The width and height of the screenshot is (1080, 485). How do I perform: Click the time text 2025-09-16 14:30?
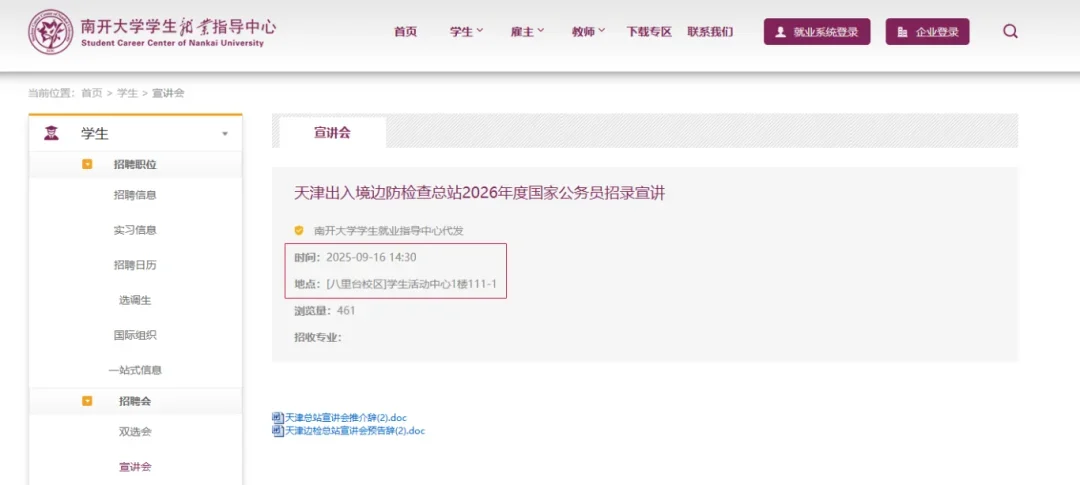tap(371, 258)
